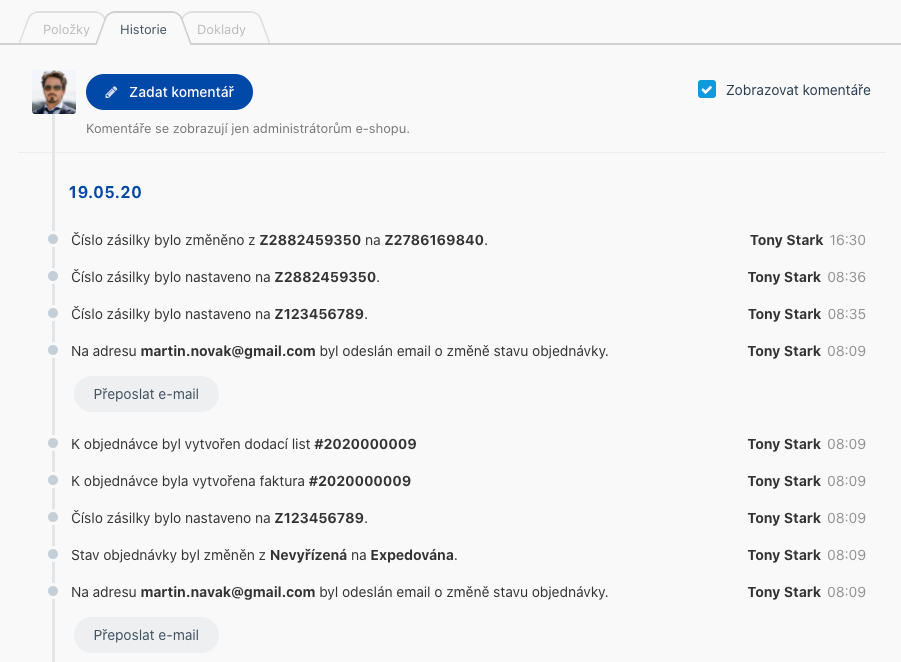Click the timeline dot for the 08:36 entry
The image size is (901, 662).
53,276
